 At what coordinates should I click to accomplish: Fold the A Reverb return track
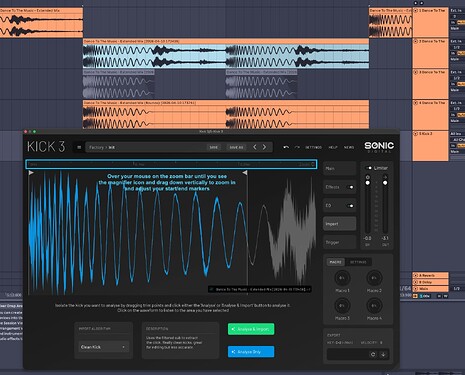(x=415, y=275)
